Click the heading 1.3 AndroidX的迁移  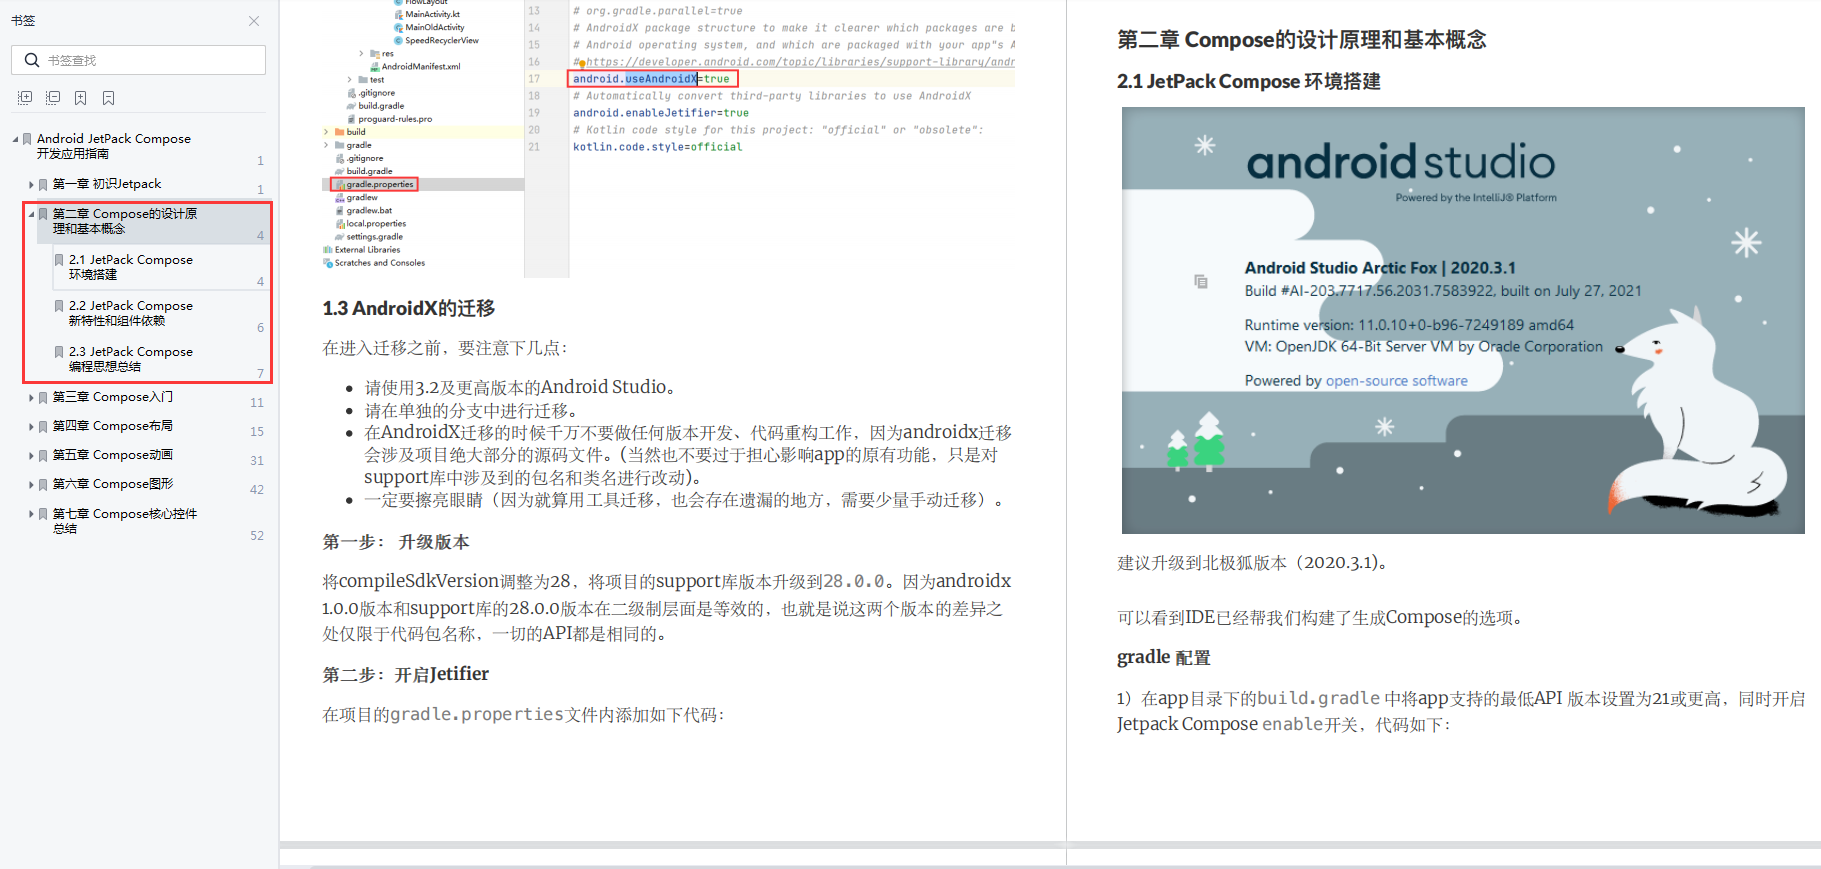[408, 309]
